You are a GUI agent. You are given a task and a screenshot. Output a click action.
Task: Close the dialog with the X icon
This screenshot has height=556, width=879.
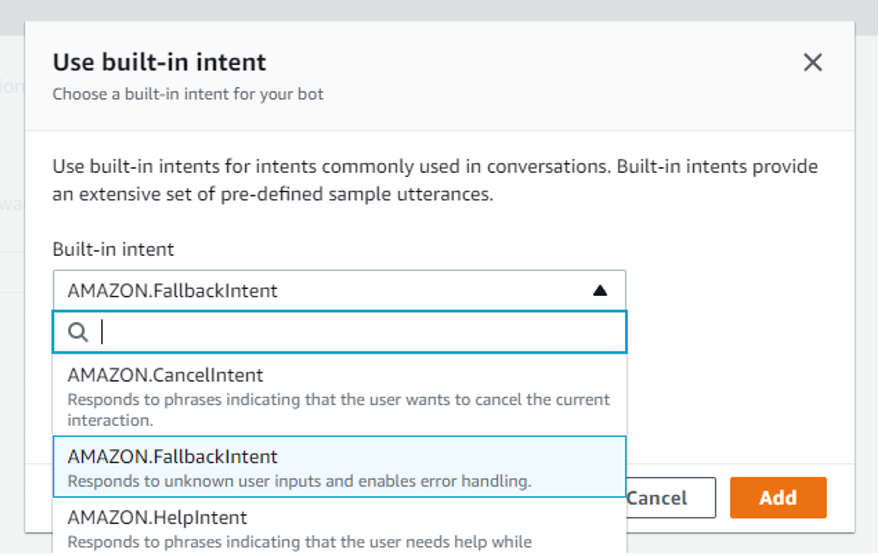tap(812, 63)
